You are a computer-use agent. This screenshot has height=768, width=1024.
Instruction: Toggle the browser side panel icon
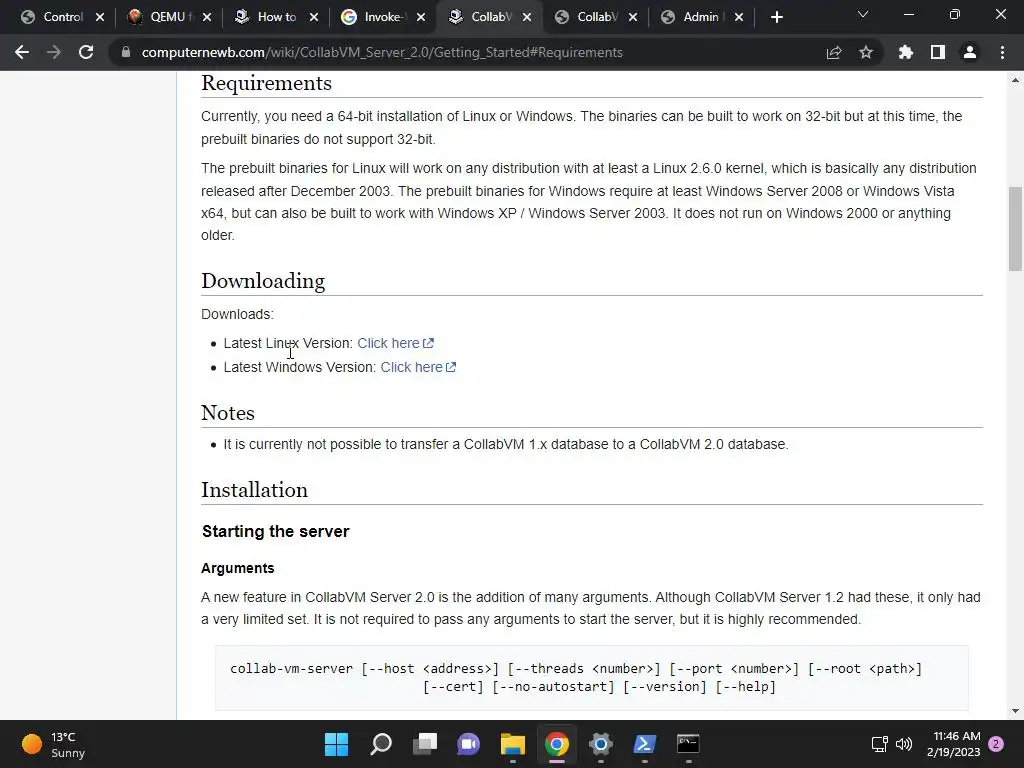coord(938,52)
